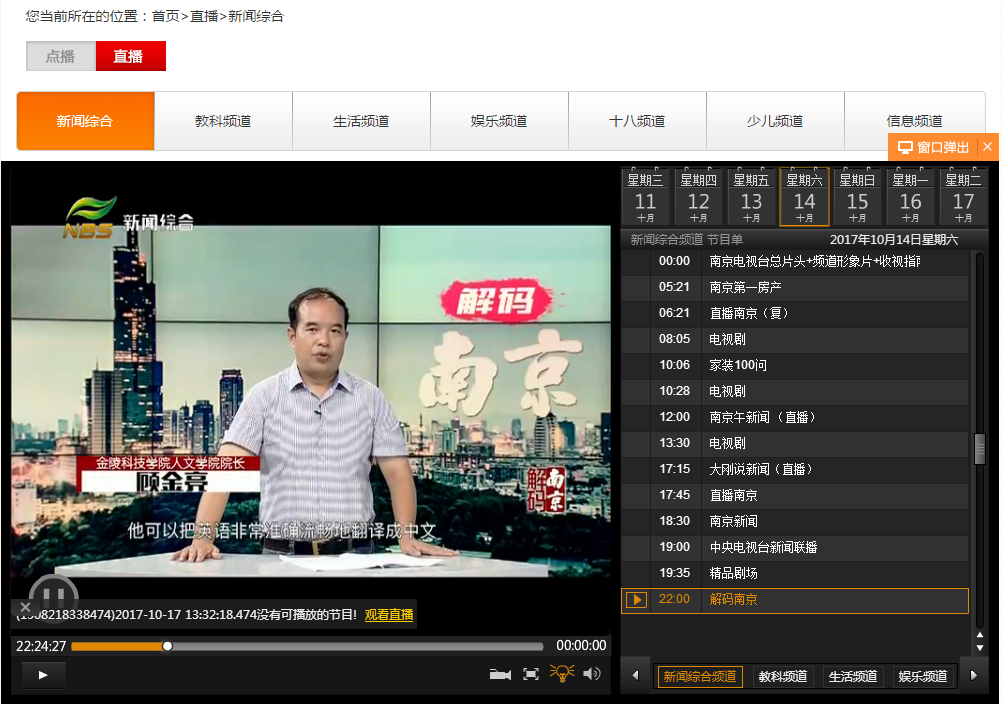Screen dimensions: 1002x704
Task: Click the play icon beside 22:00 program
Action: tap(636, 600)
